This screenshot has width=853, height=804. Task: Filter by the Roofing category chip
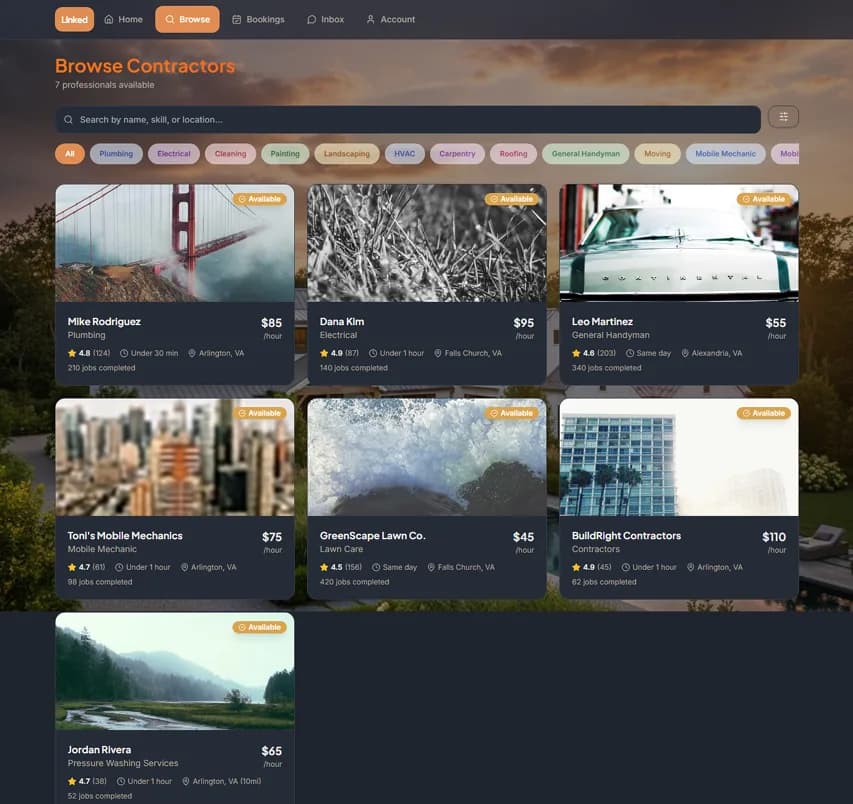pyautogui.click(x=514, y=154)
